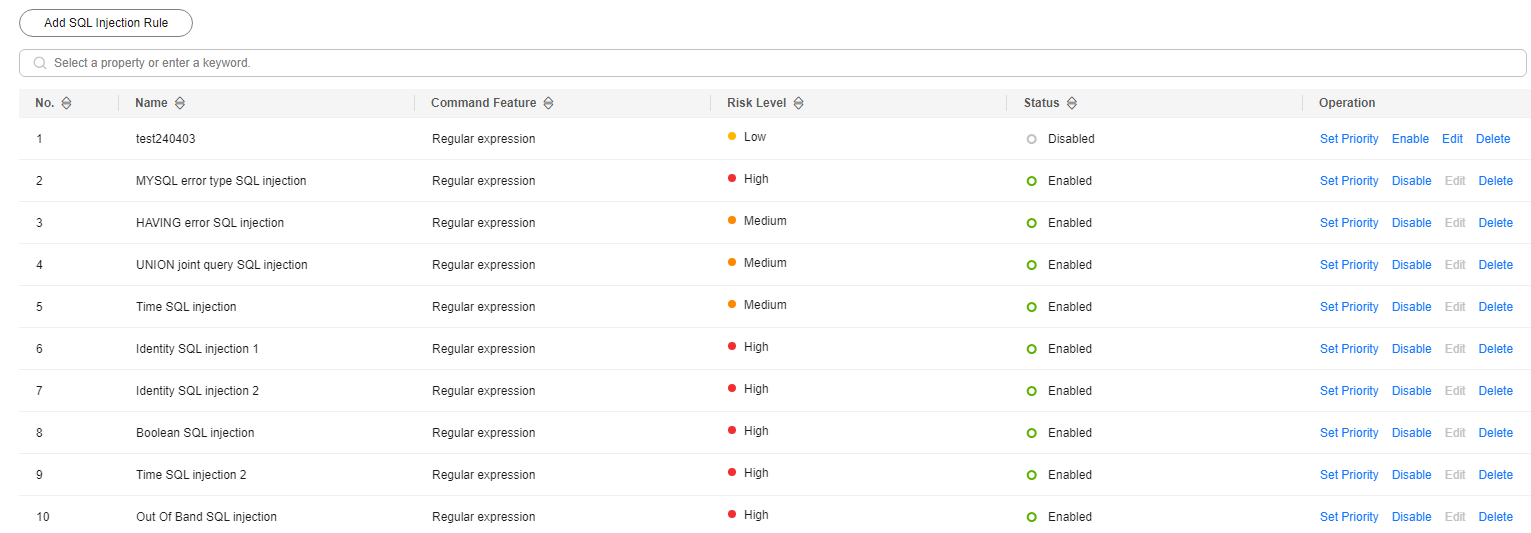Click 'Out Of Band SQL injection' name
Image resolution: width=1531 pixels, height=533 pixels.
(206, 517)
